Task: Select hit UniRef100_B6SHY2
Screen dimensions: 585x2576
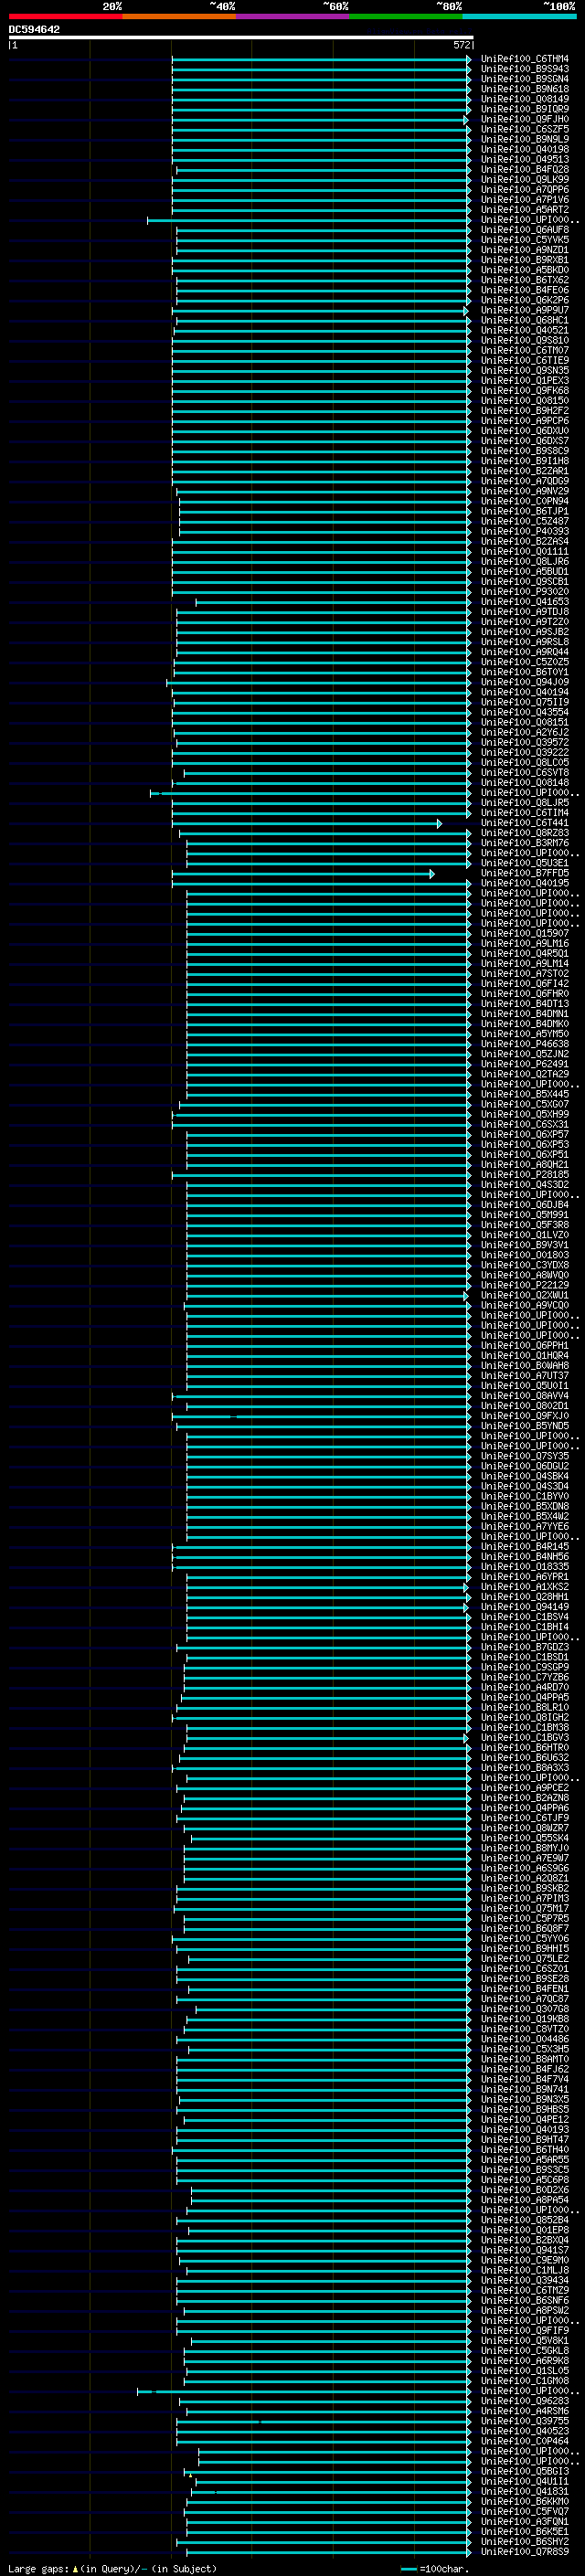Action: (524, 2543)
